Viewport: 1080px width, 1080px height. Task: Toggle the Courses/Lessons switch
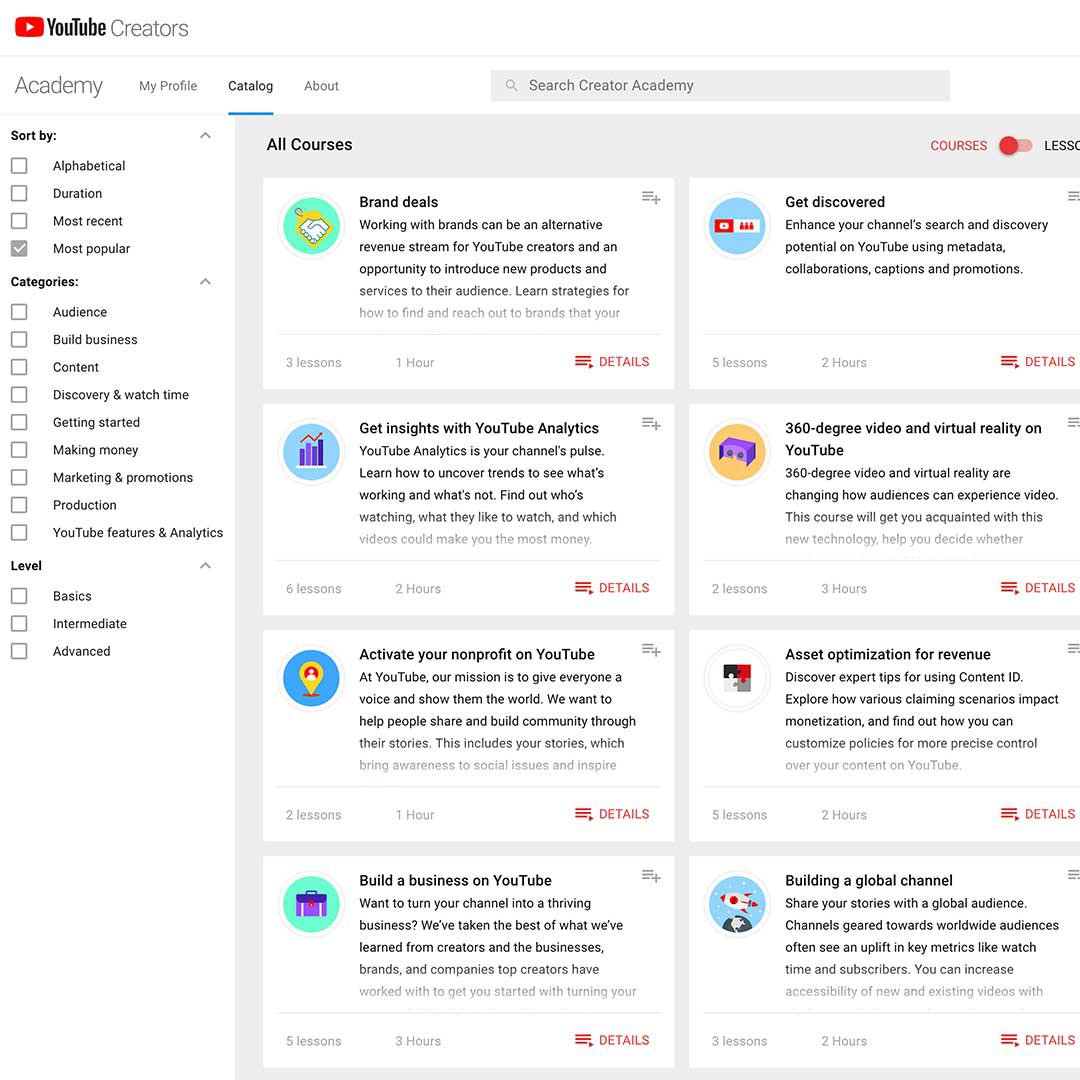pos(1015,145)
